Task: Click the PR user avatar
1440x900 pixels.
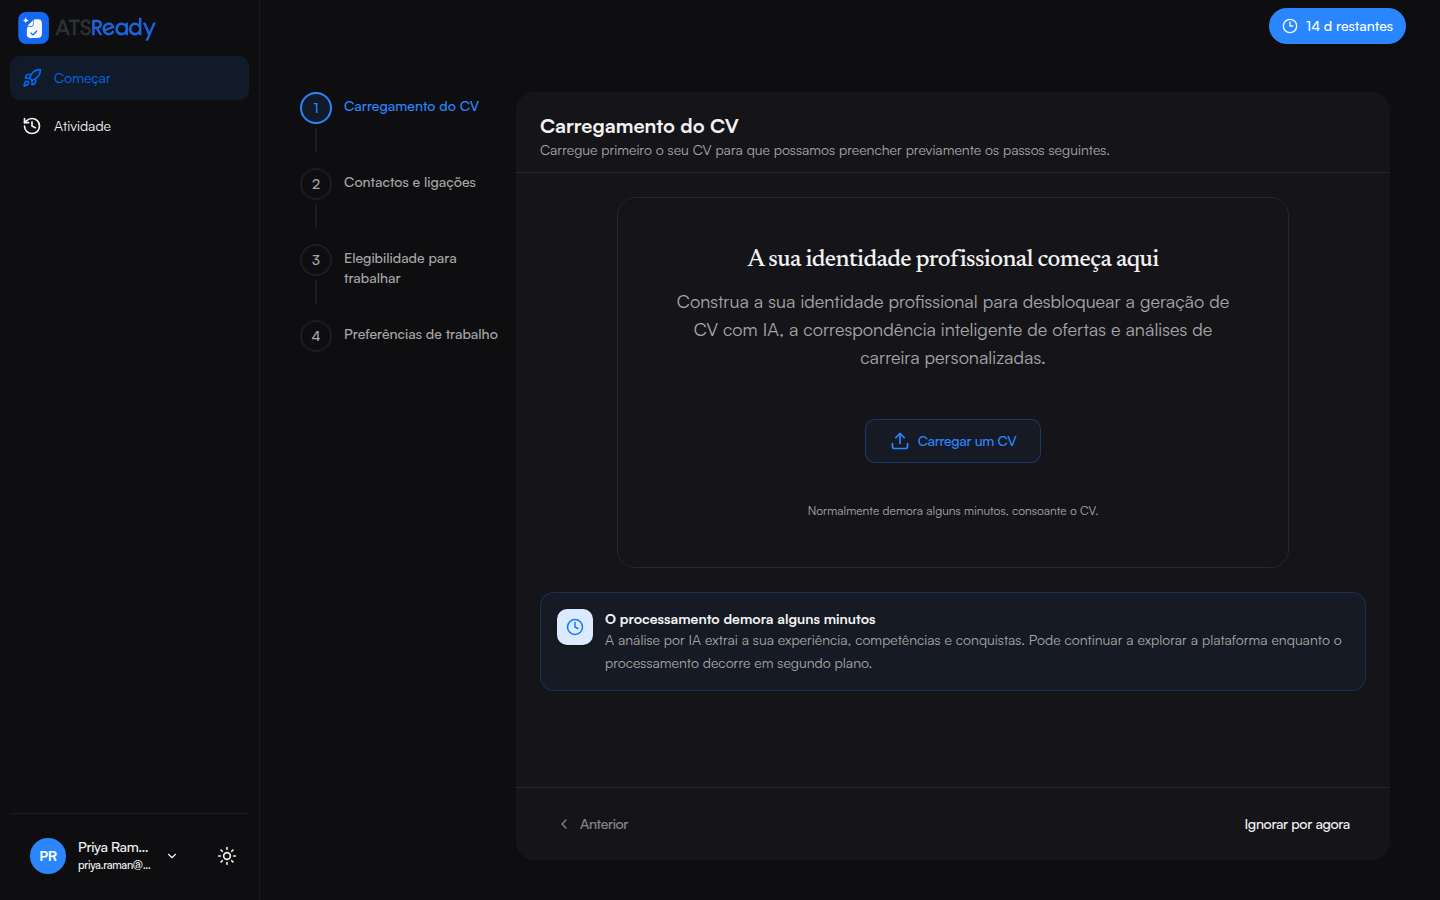Action: click(48, 856)
